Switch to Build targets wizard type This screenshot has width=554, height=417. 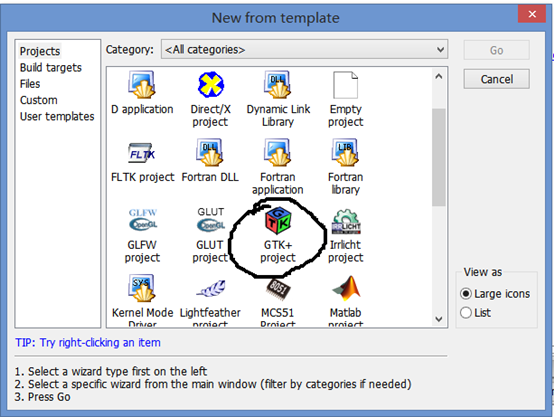51,67
